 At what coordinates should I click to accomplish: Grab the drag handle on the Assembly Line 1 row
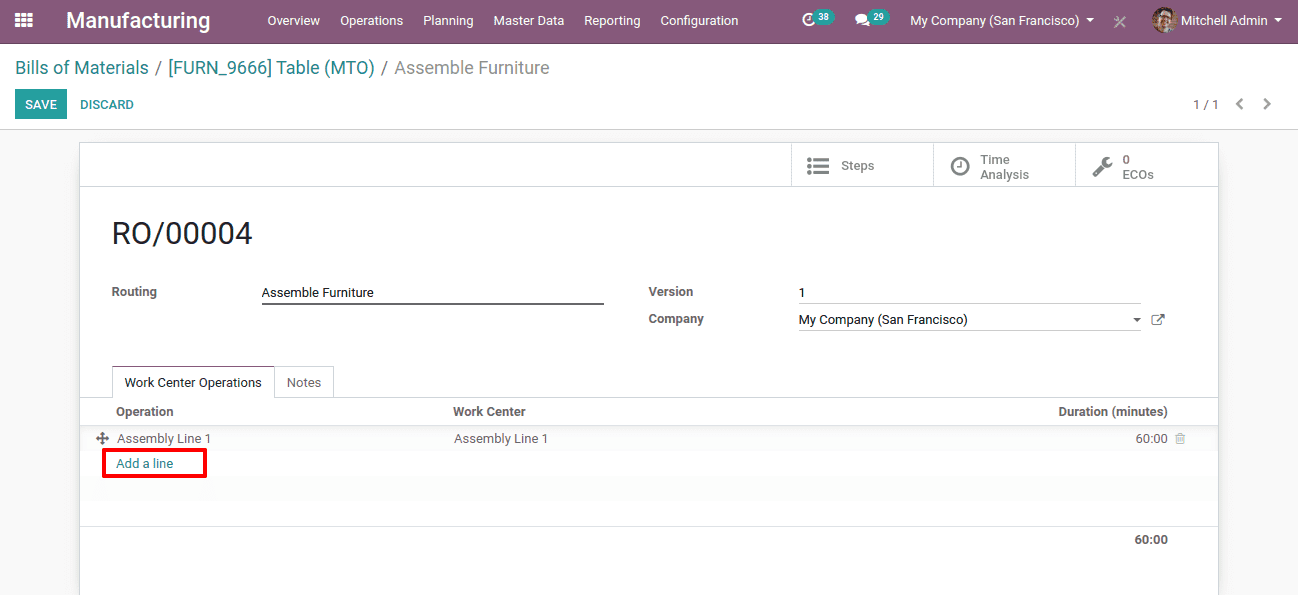102,438
